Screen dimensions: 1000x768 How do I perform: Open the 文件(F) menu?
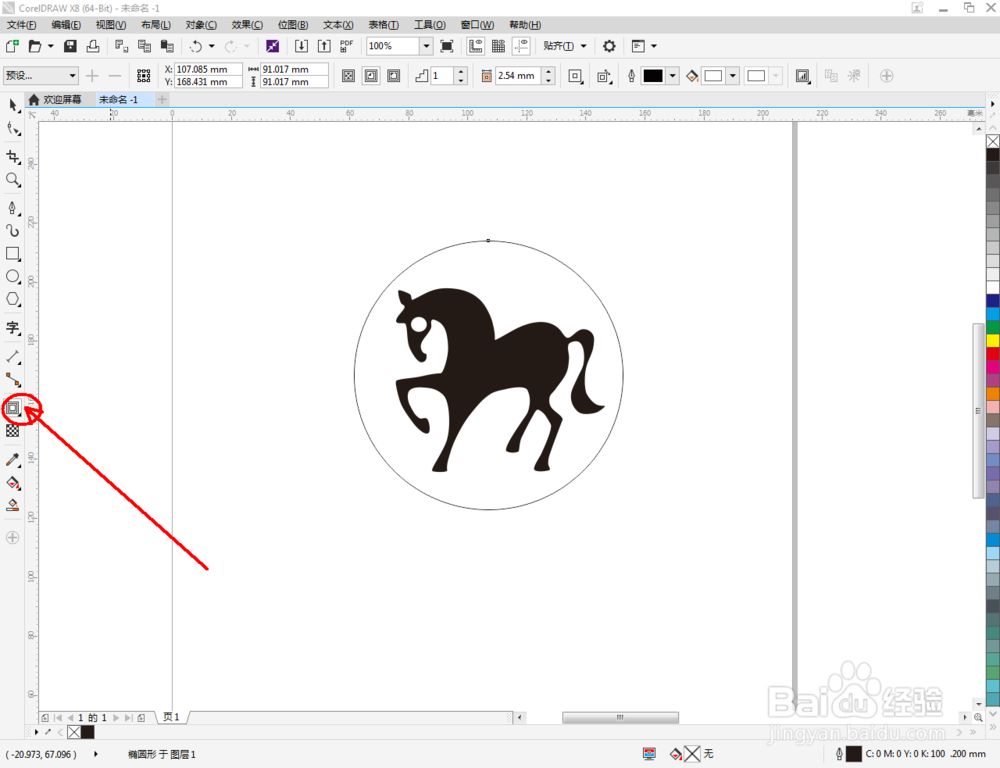(x=22, y=25)
